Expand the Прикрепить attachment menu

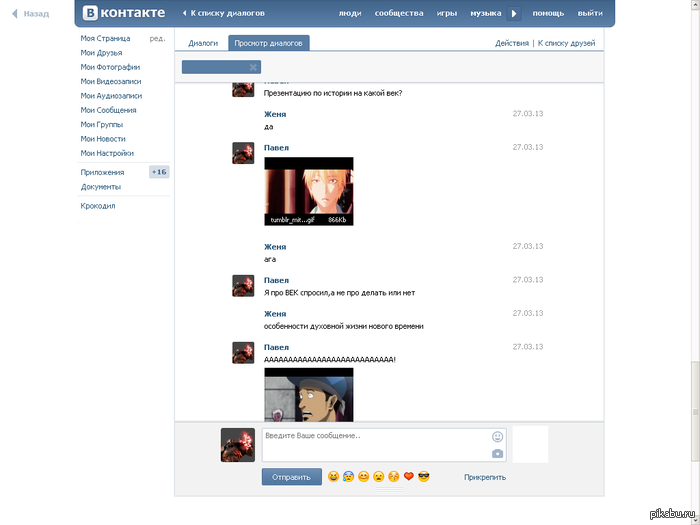click(x=485, y=477)
